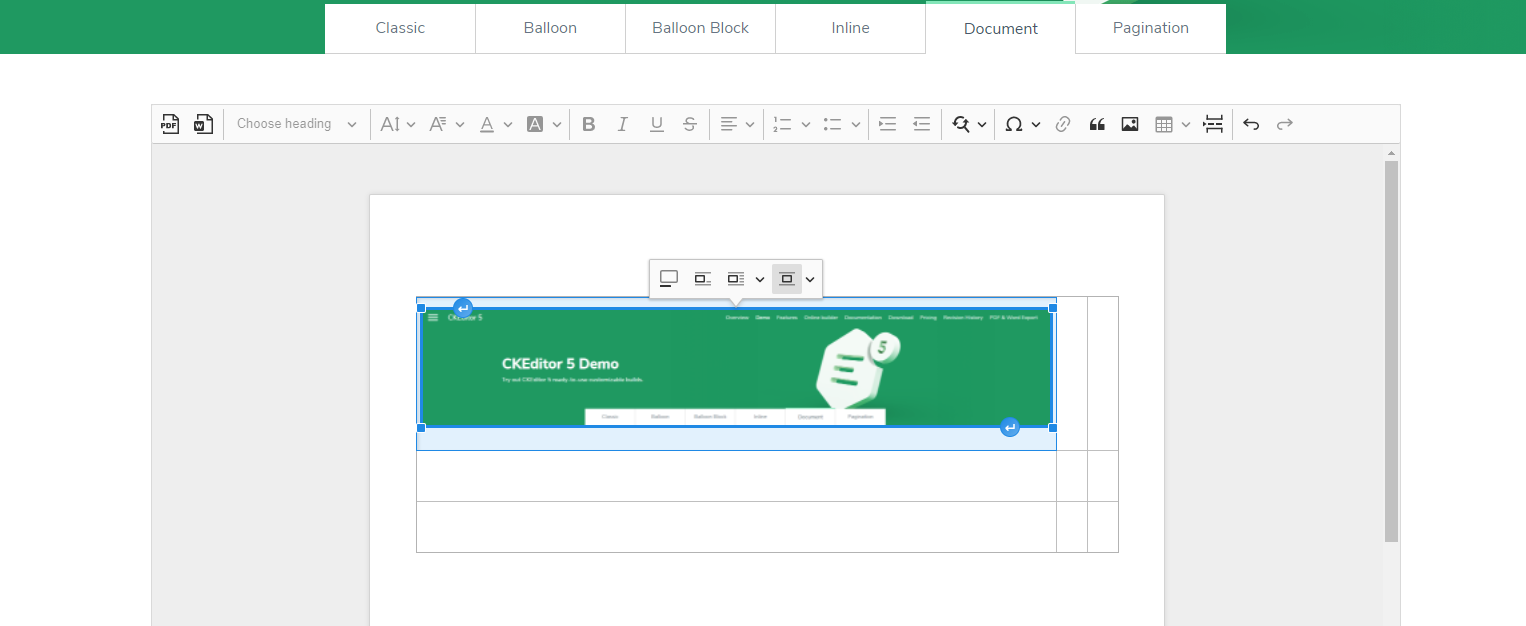Export document to PDF
The image size is (1526, 626).
tap(170, 124)
